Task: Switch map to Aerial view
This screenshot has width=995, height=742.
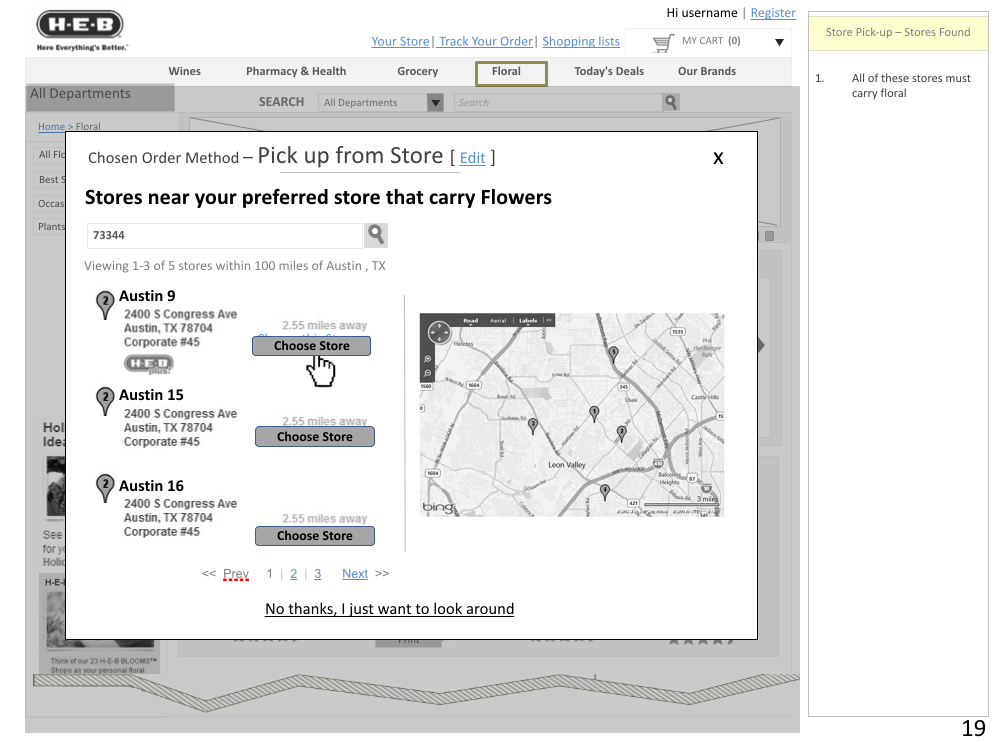Action: point(498,321)
